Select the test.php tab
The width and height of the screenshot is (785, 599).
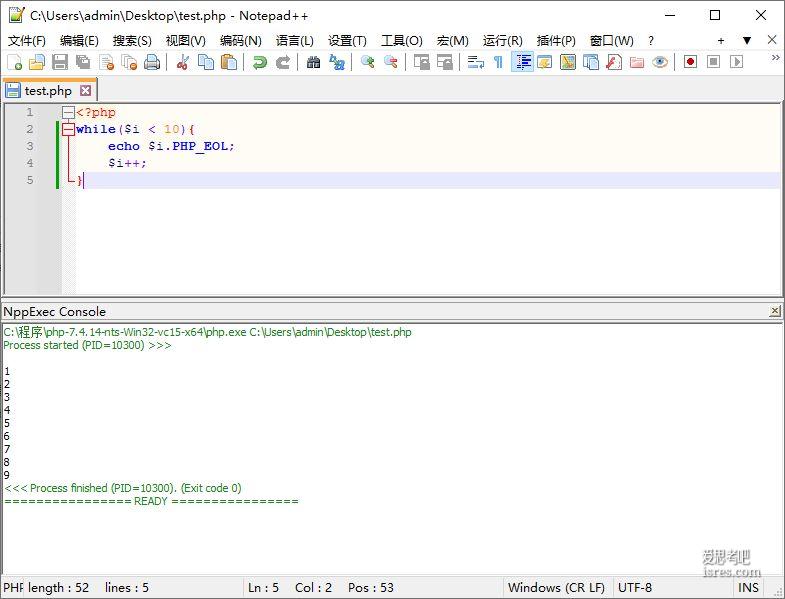[x=49, y=91]
